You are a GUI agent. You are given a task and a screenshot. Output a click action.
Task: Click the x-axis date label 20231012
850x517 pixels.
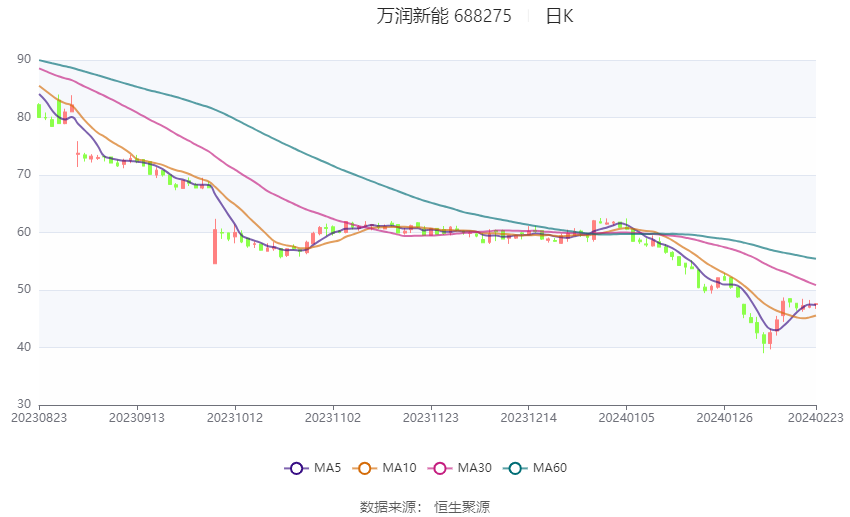(235, 418)
